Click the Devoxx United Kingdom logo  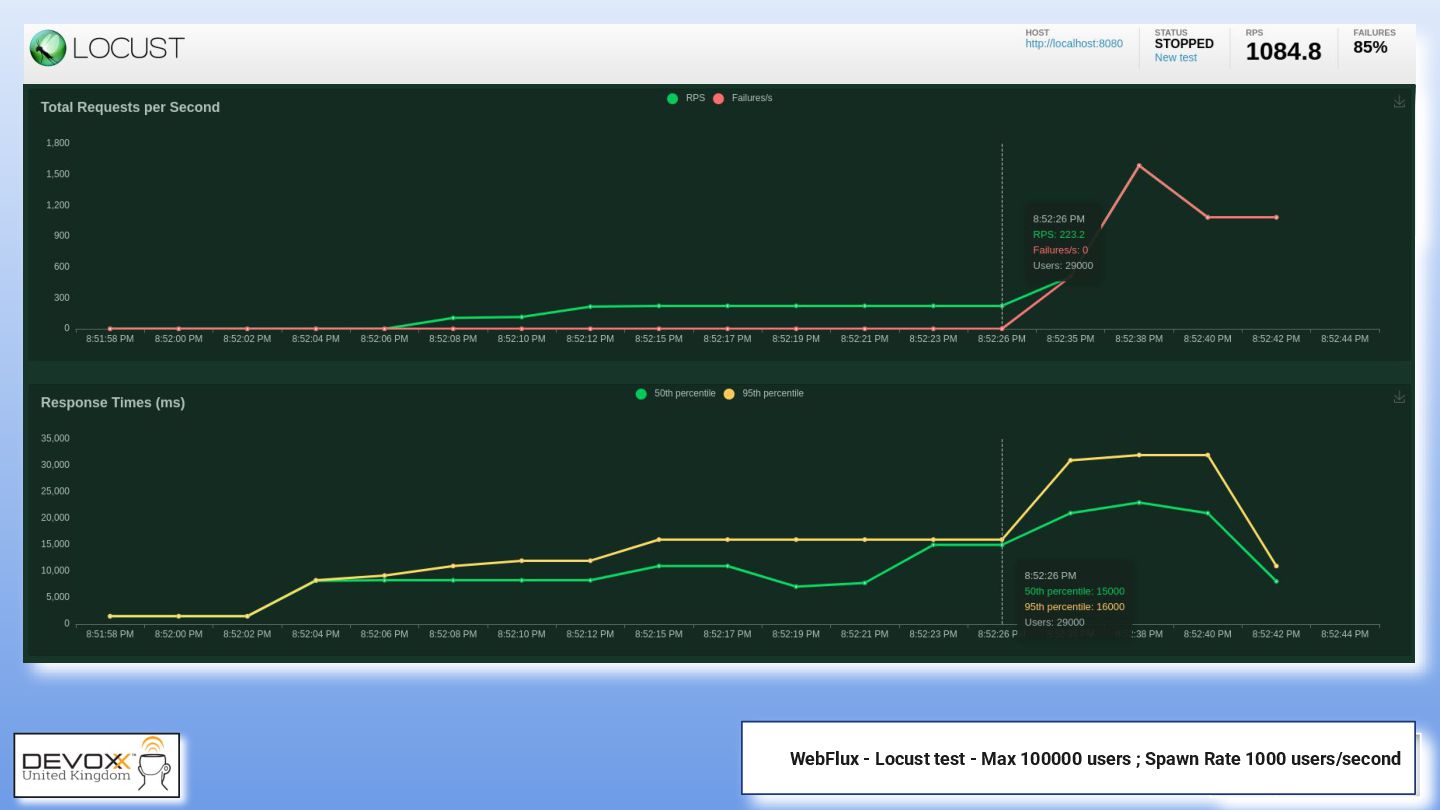(96, 765)
